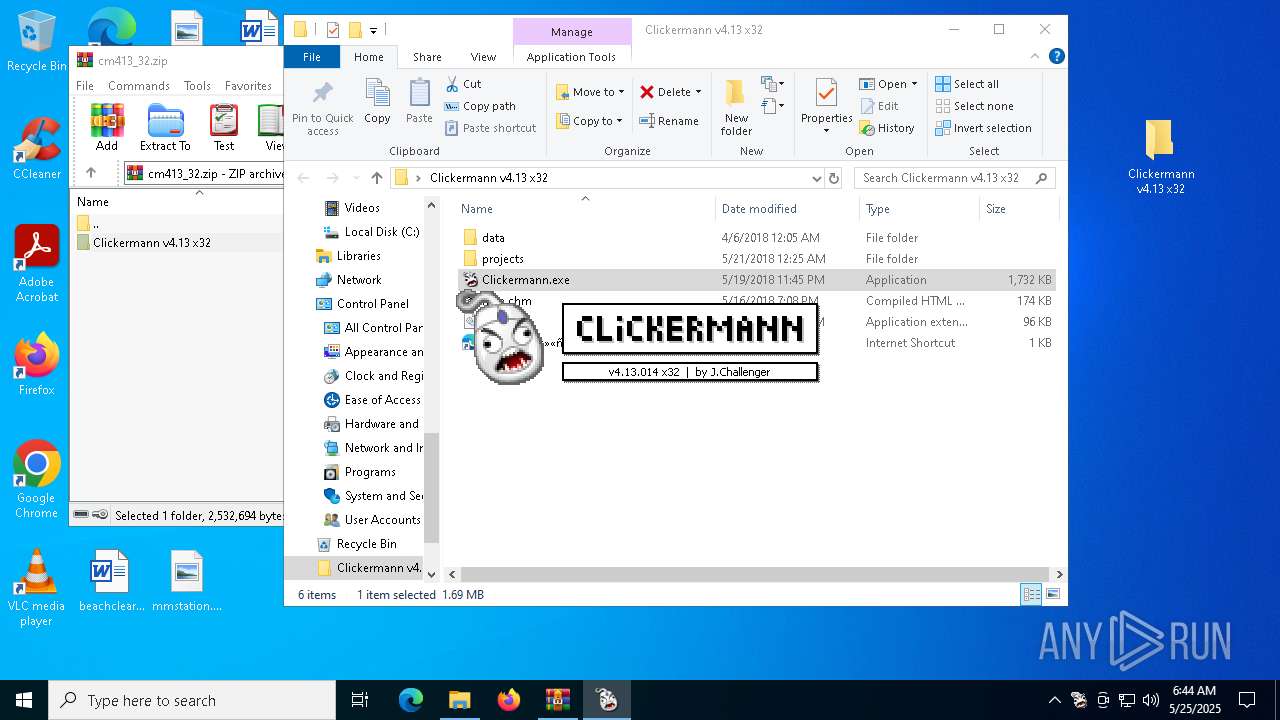This screenshot has width=1280, height=720.
Task: Open the File tab in Explorer
Action: coord(312,57)
